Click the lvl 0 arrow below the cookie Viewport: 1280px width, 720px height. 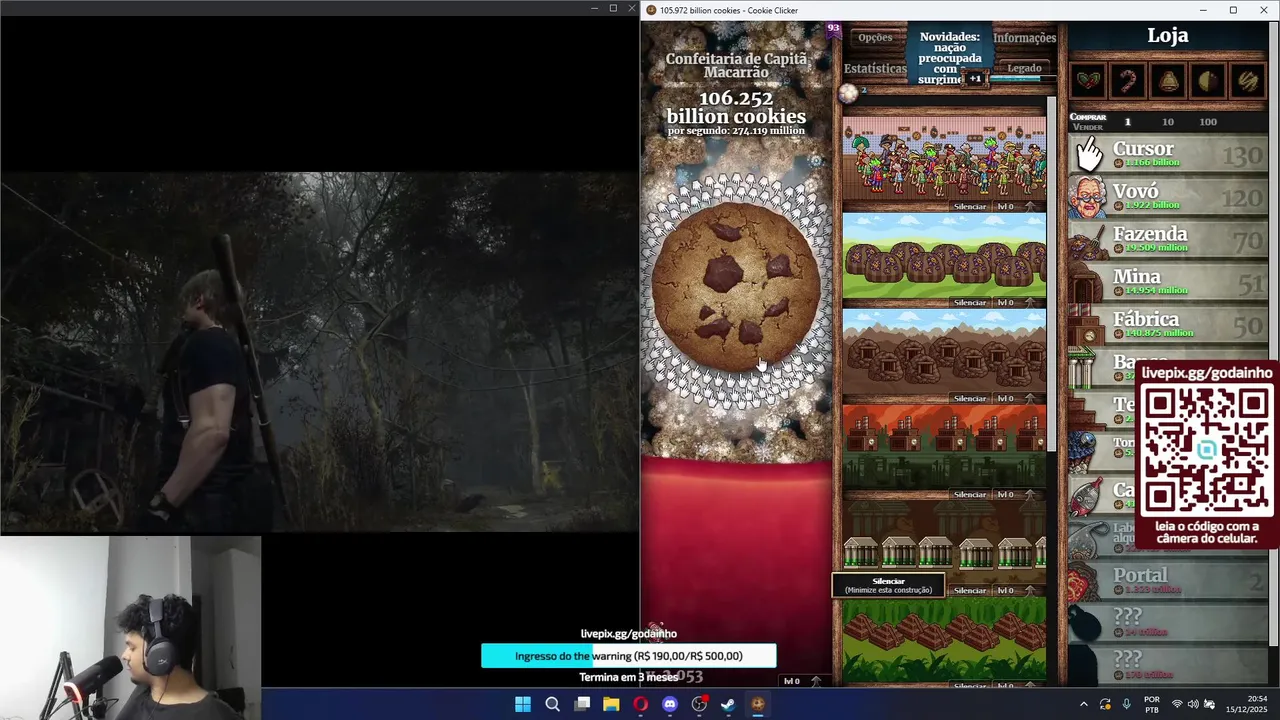pos(803,681)
